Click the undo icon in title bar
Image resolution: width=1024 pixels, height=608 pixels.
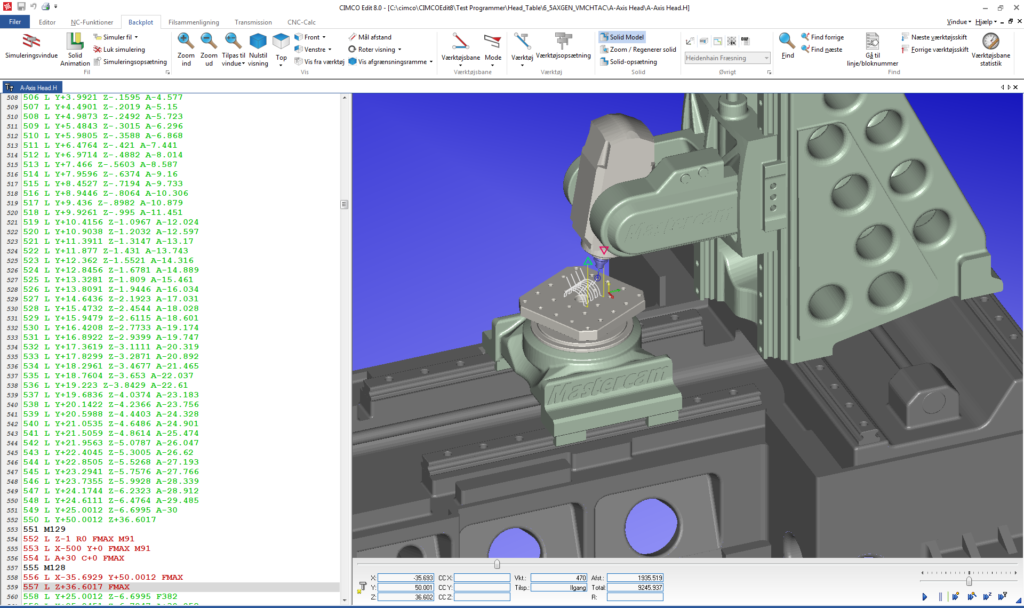[33, 7]
